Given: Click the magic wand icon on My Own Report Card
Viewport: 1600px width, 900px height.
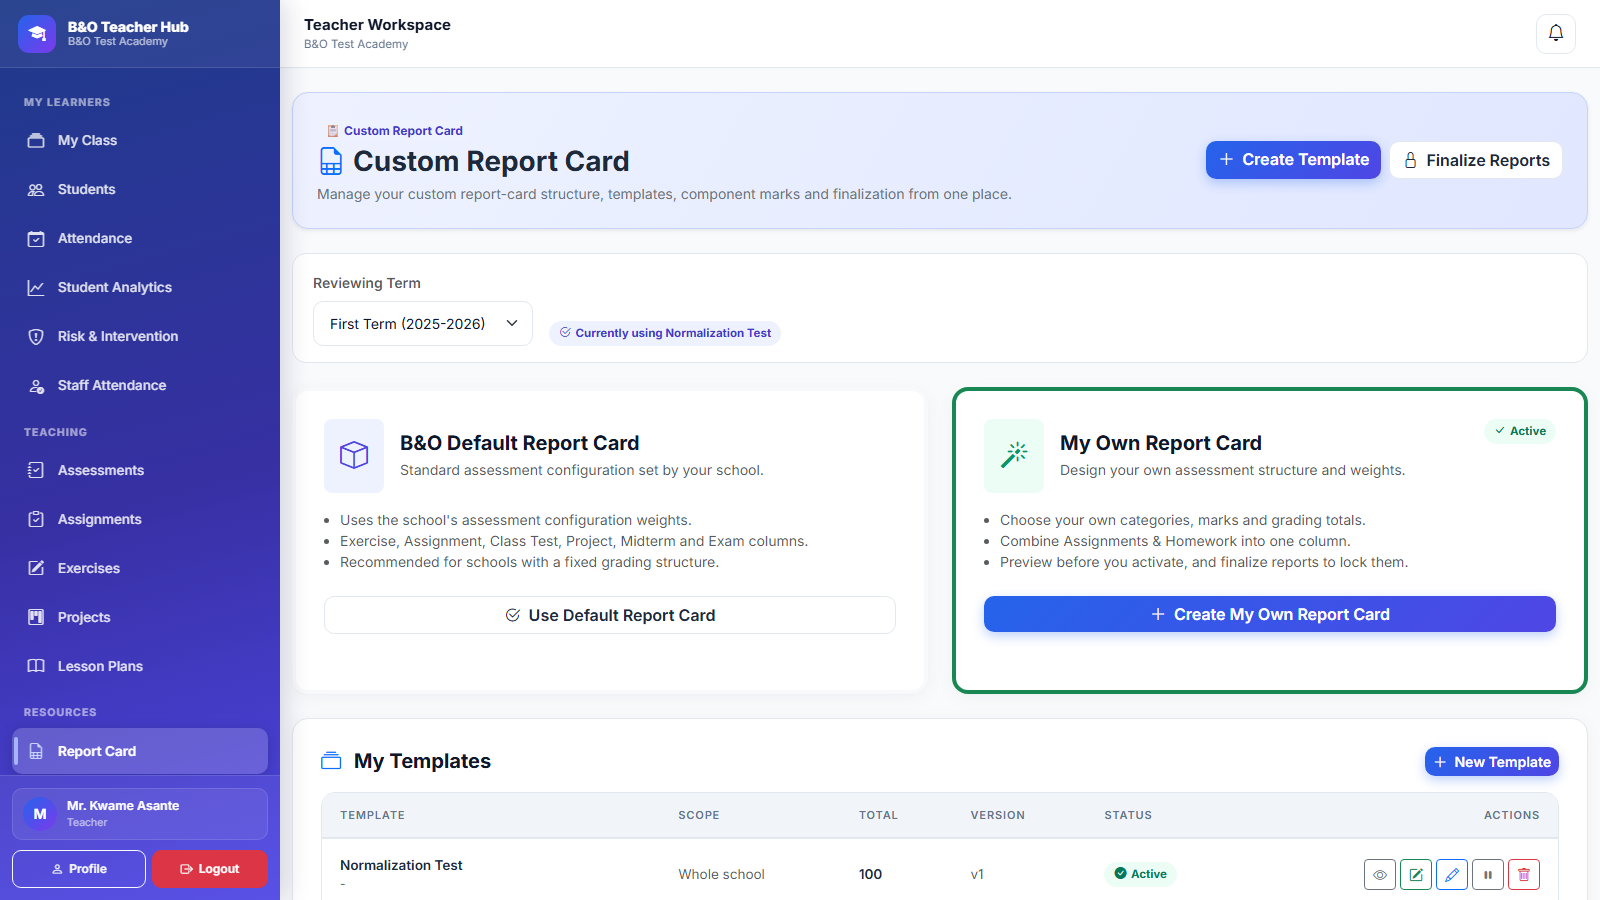Looking at the screenshot, I should 1014,455.
